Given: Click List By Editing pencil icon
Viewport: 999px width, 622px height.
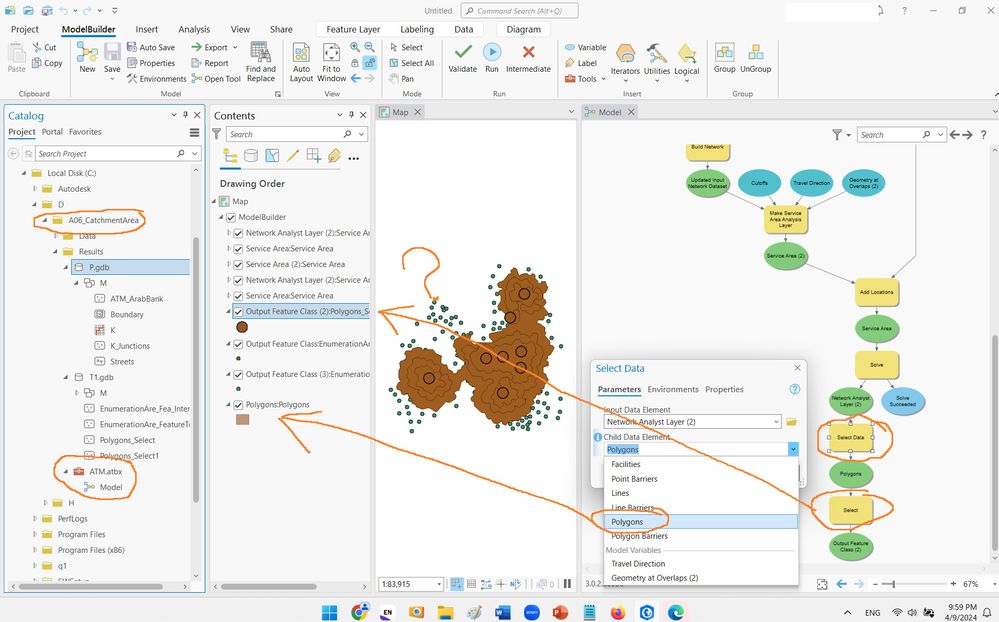Looking at the screenshot, I should (292, 156).
